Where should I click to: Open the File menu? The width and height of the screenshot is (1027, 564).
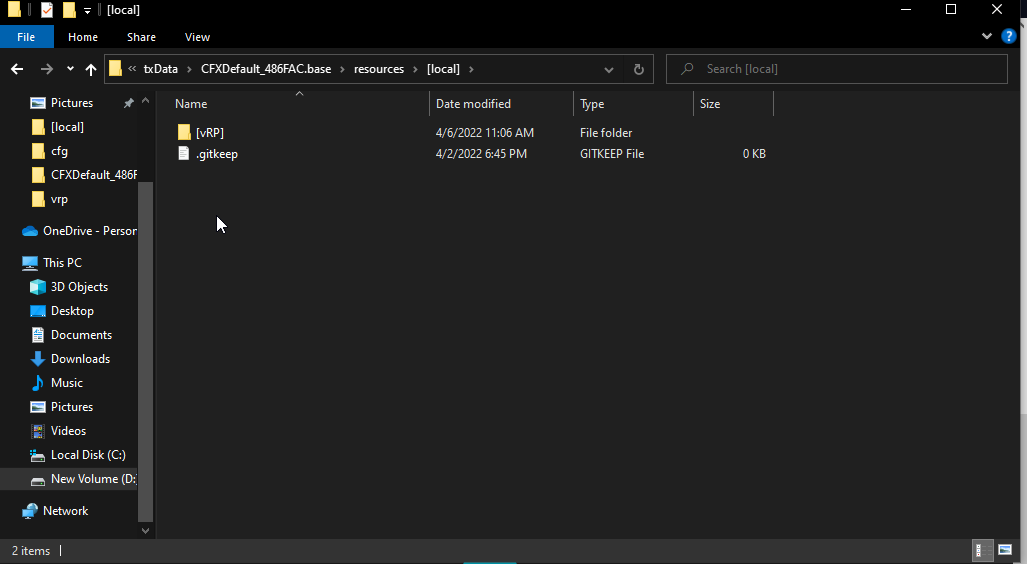coord(26,37)
